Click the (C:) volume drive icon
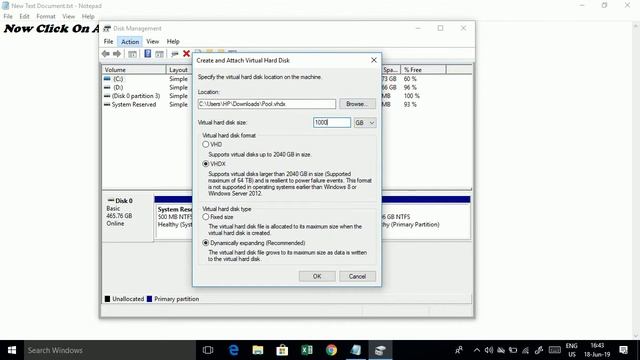This screenshot has height=360, width=640. pos(107,79)
